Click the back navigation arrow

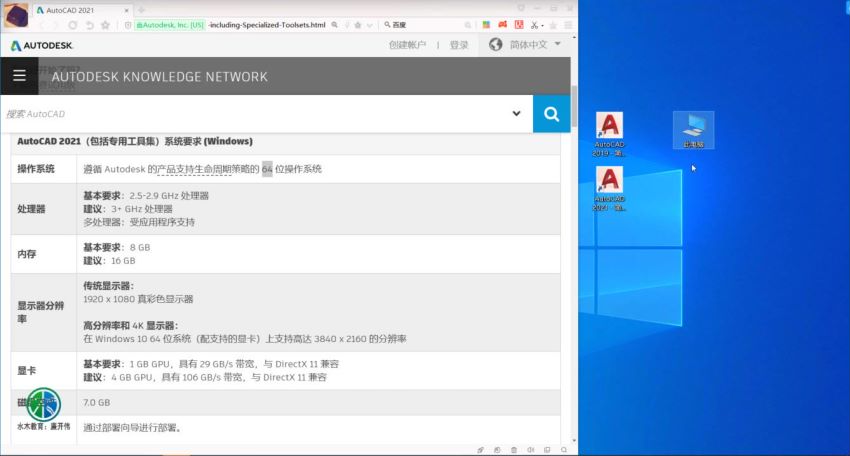pyautogui.click(x=43, y=25)
